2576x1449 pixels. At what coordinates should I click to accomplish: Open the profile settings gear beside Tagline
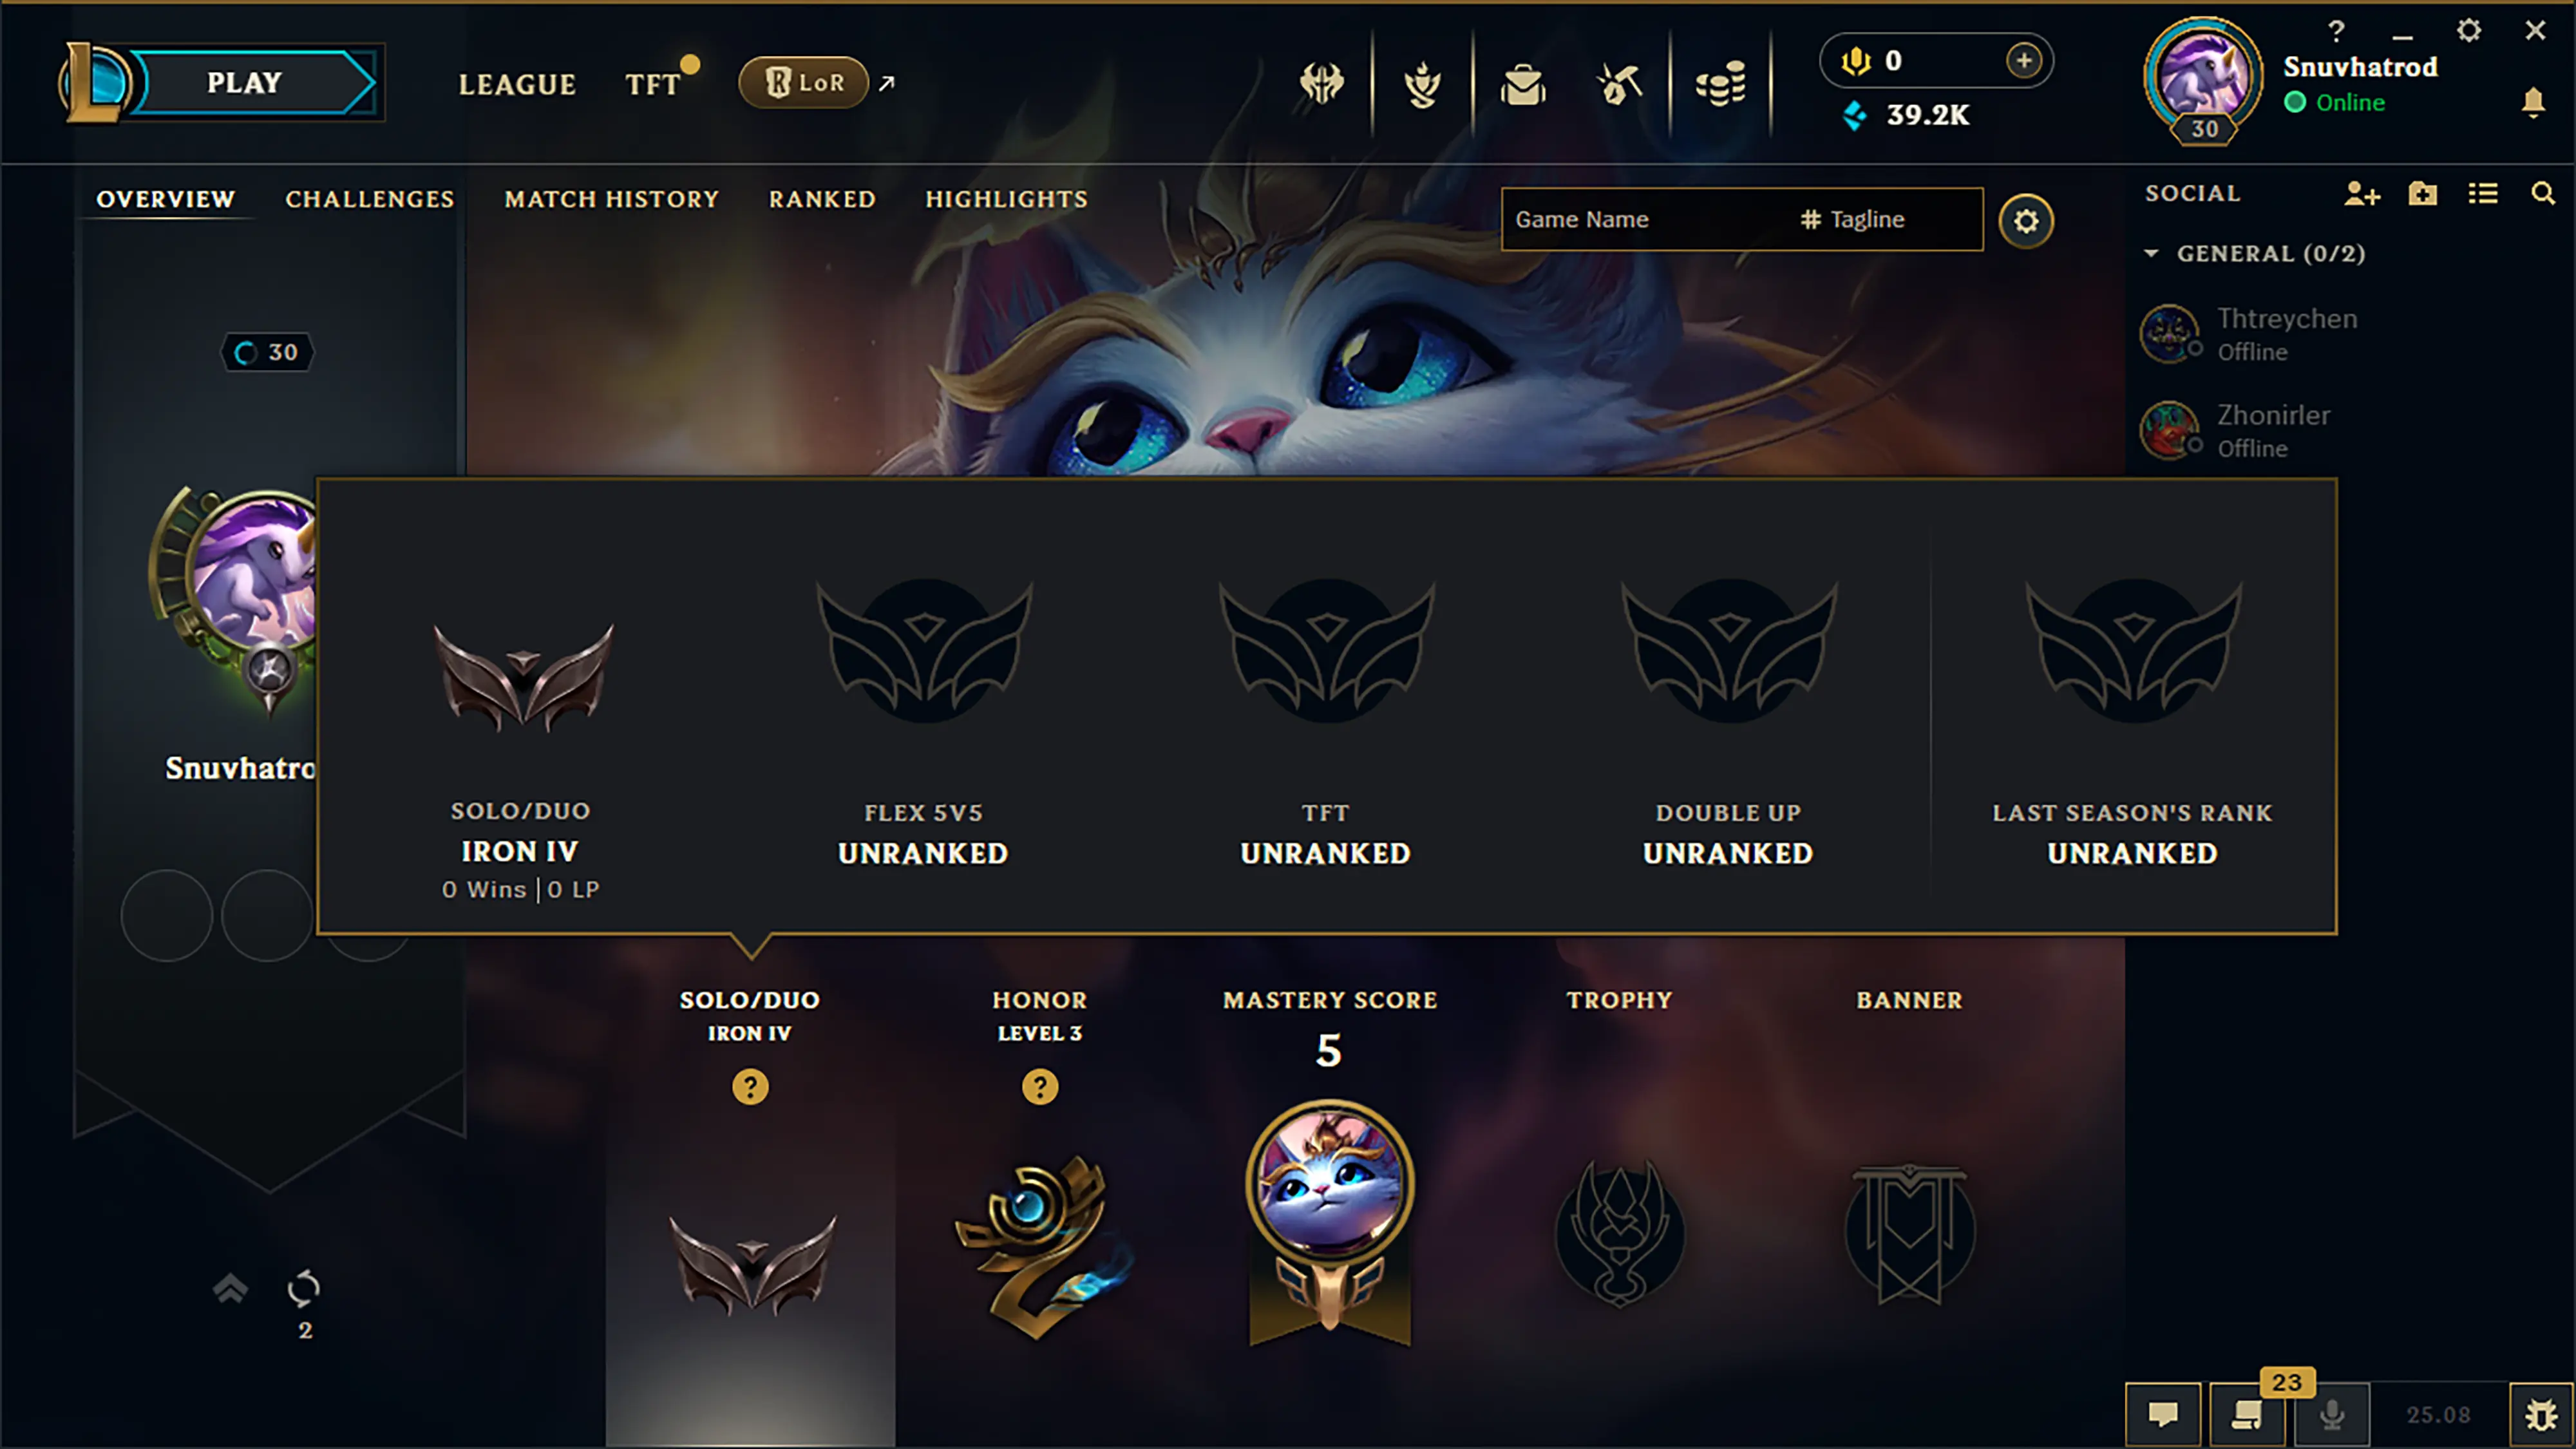[x=2025, y=221]
